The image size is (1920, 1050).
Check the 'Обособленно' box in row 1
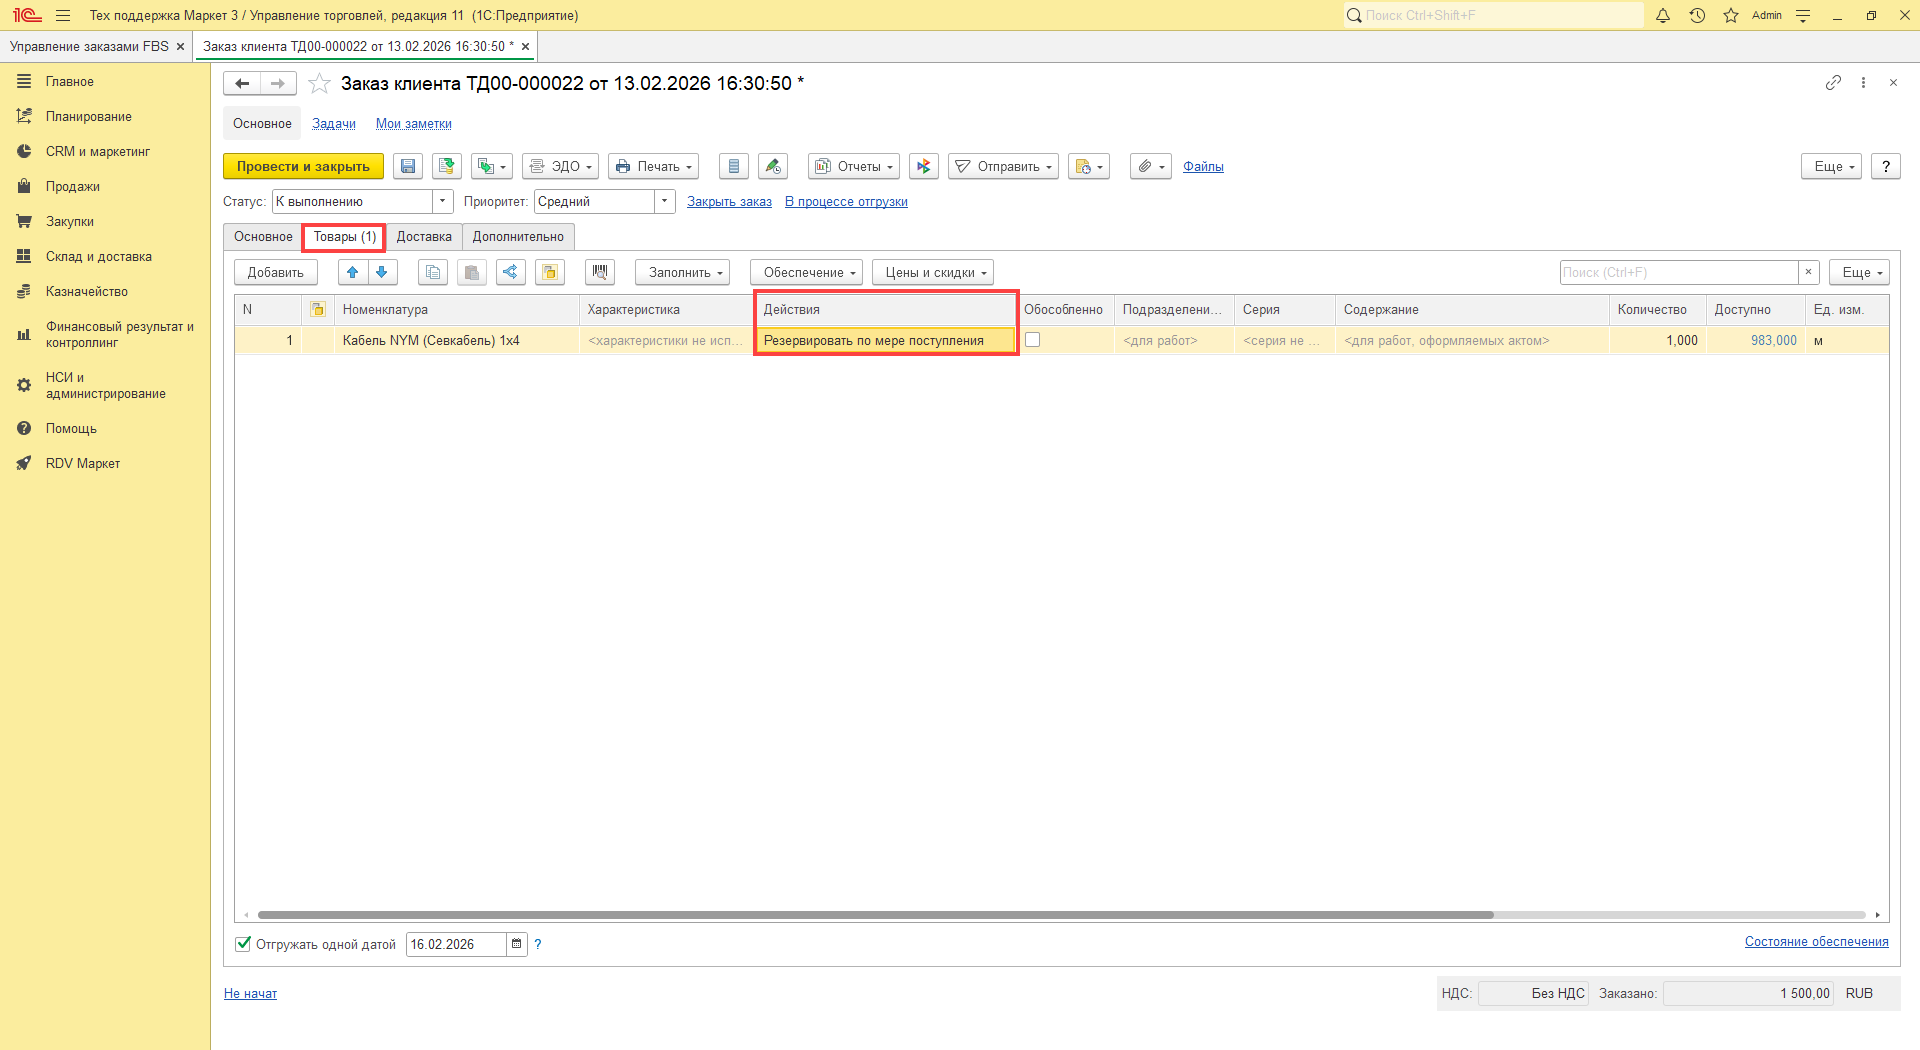tap(1033, 340)
